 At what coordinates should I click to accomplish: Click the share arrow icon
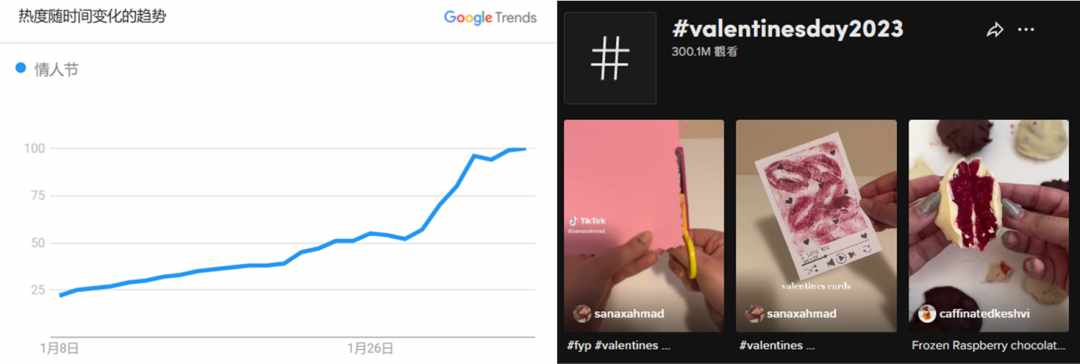click(994, 30)
